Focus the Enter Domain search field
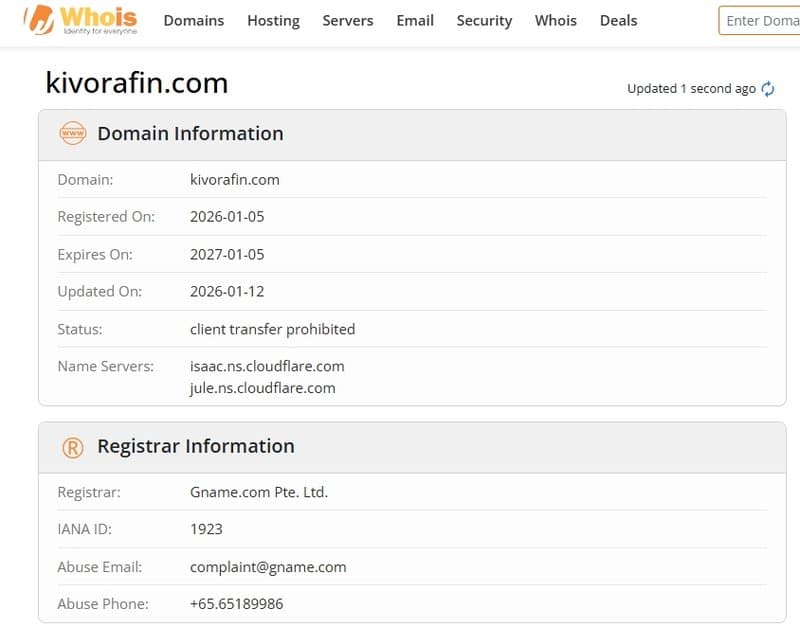 pyautogui.click(x=759, y=20)
